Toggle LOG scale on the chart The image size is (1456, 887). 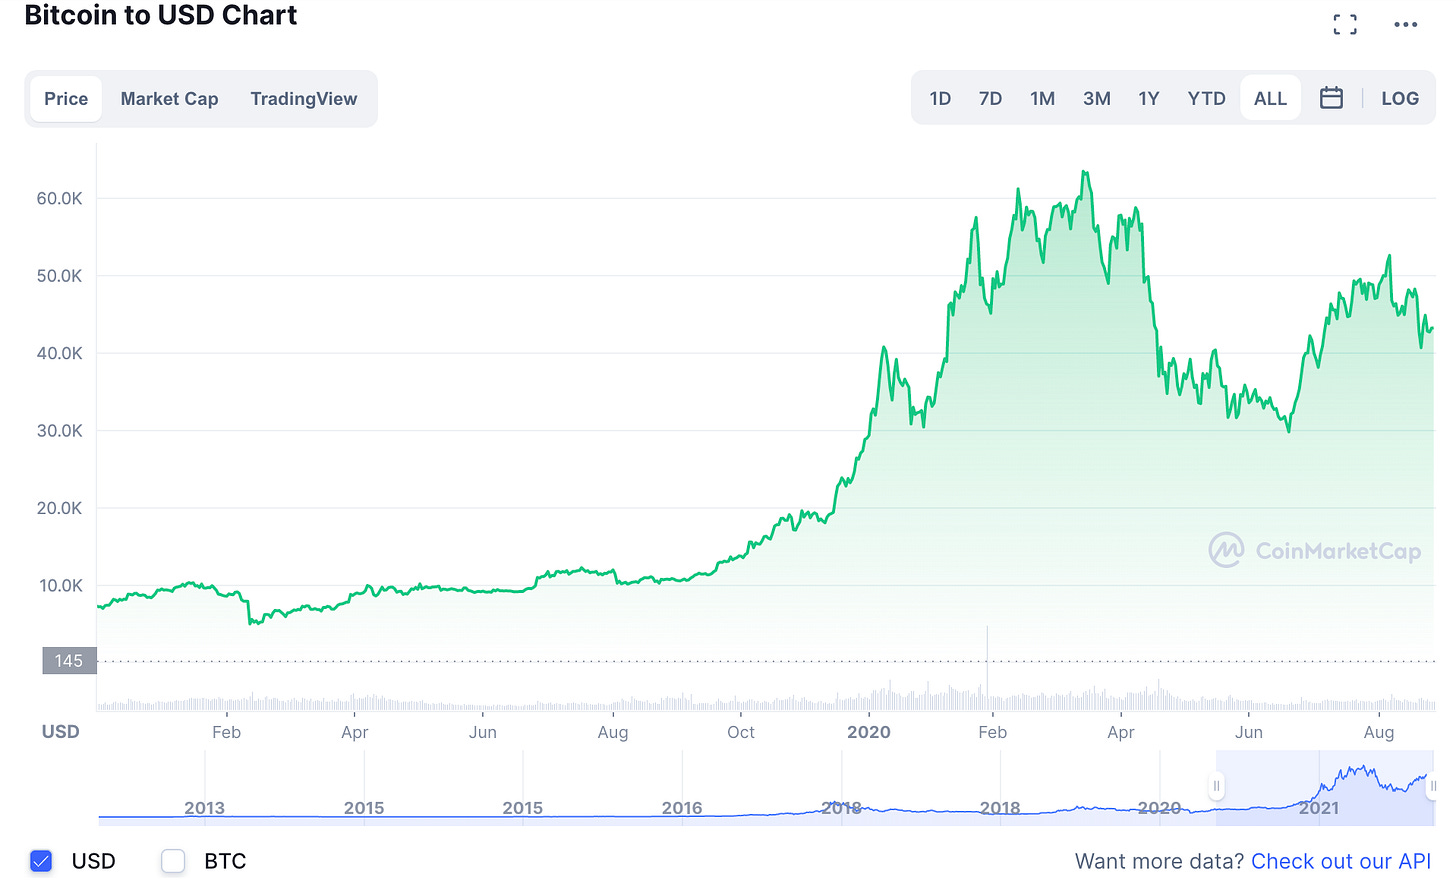pos(1400,99)
